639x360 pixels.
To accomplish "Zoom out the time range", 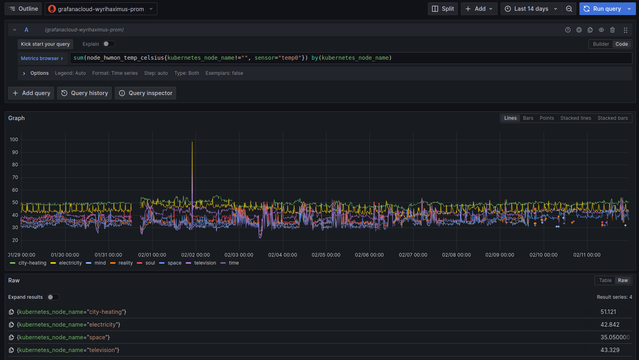I will click(x=569, y=9).
